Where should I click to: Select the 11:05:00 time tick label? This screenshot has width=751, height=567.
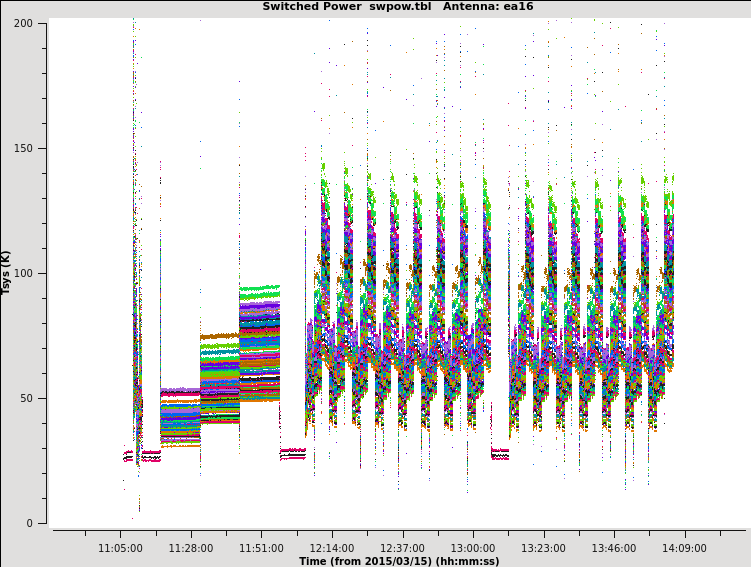tap(120, 548)
